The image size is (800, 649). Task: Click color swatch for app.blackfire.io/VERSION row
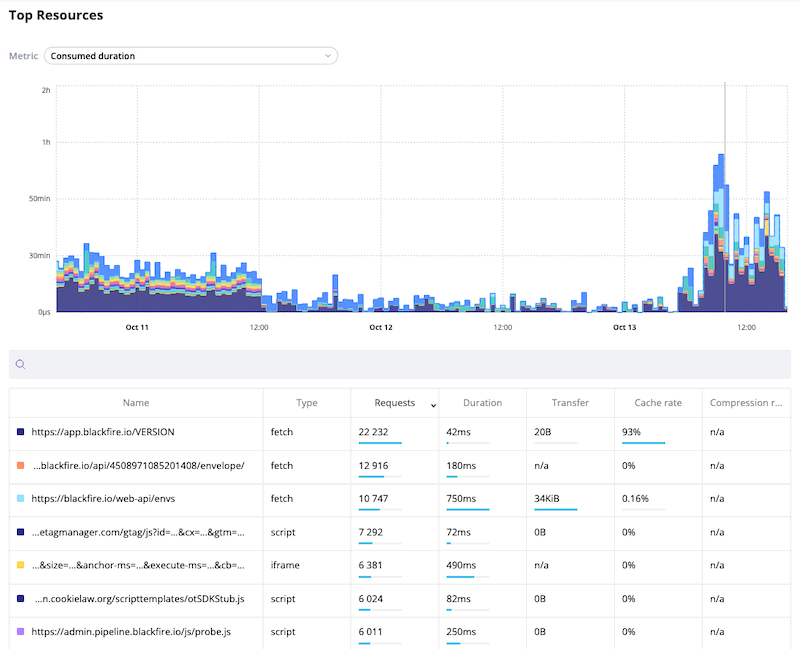pyautogui.click(x=20, y=432)
